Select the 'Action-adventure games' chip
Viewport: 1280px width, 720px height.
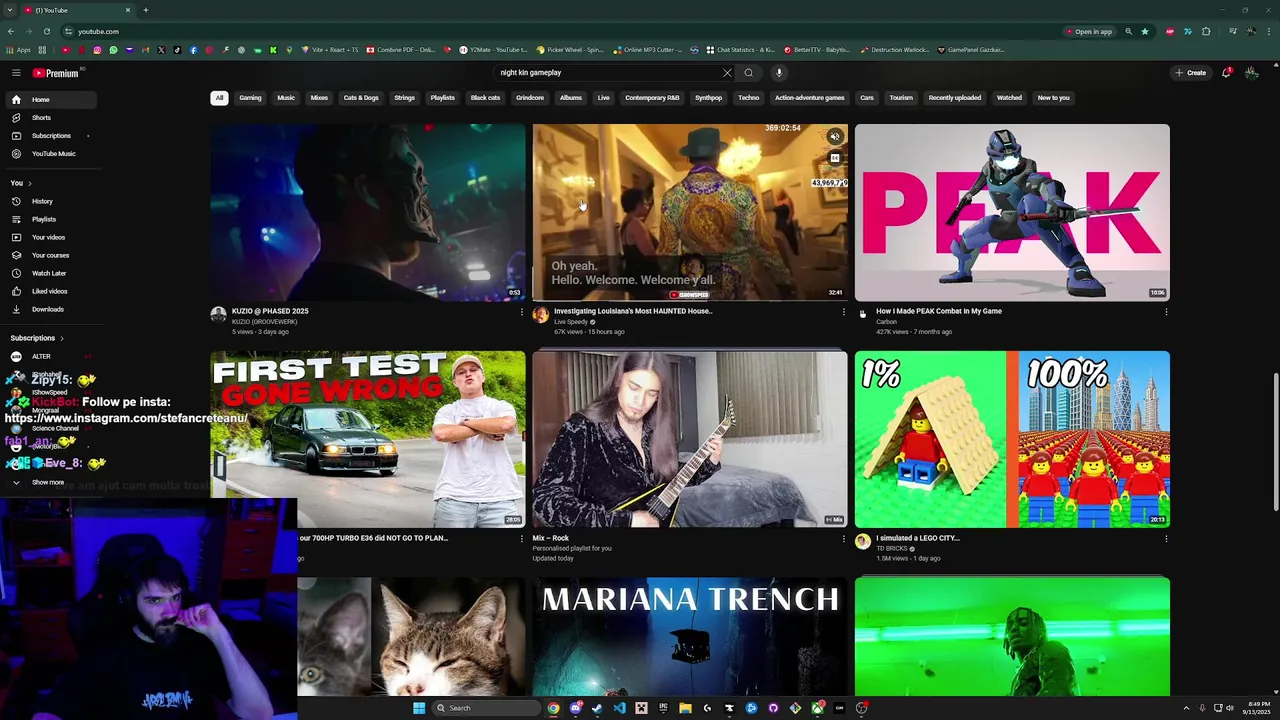coord(810,98)
